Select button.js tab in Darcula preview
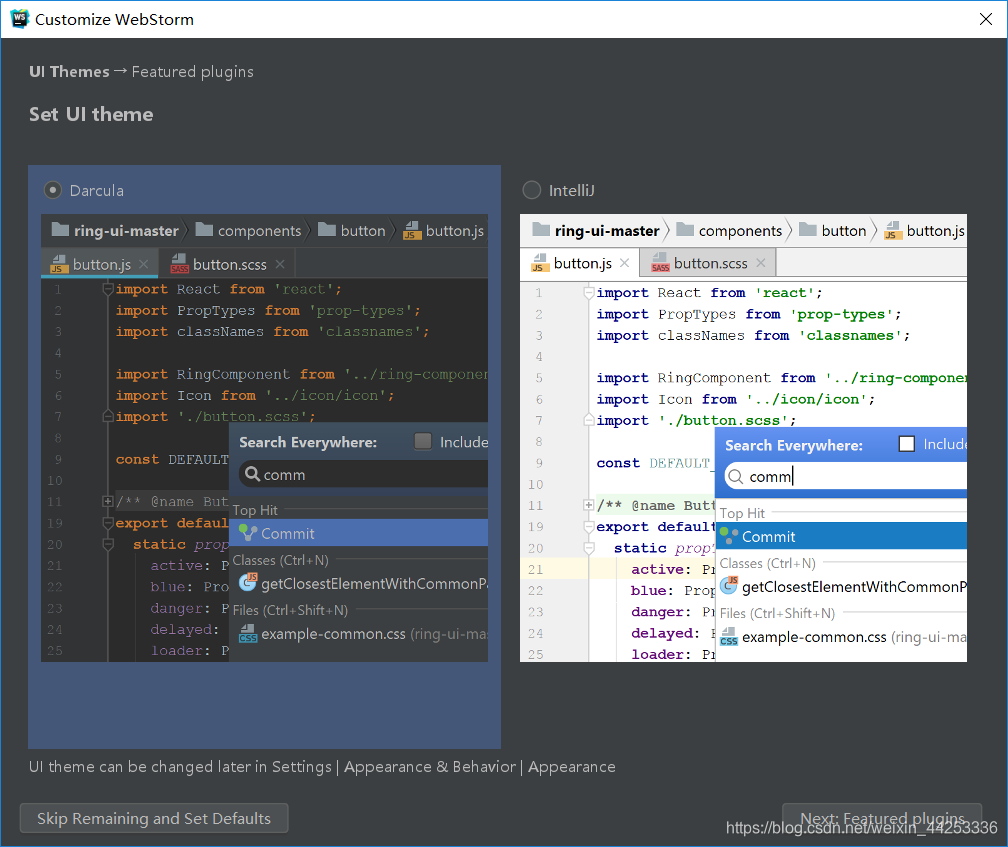Screen dimensions: 1008x847 tap(100, 264)
